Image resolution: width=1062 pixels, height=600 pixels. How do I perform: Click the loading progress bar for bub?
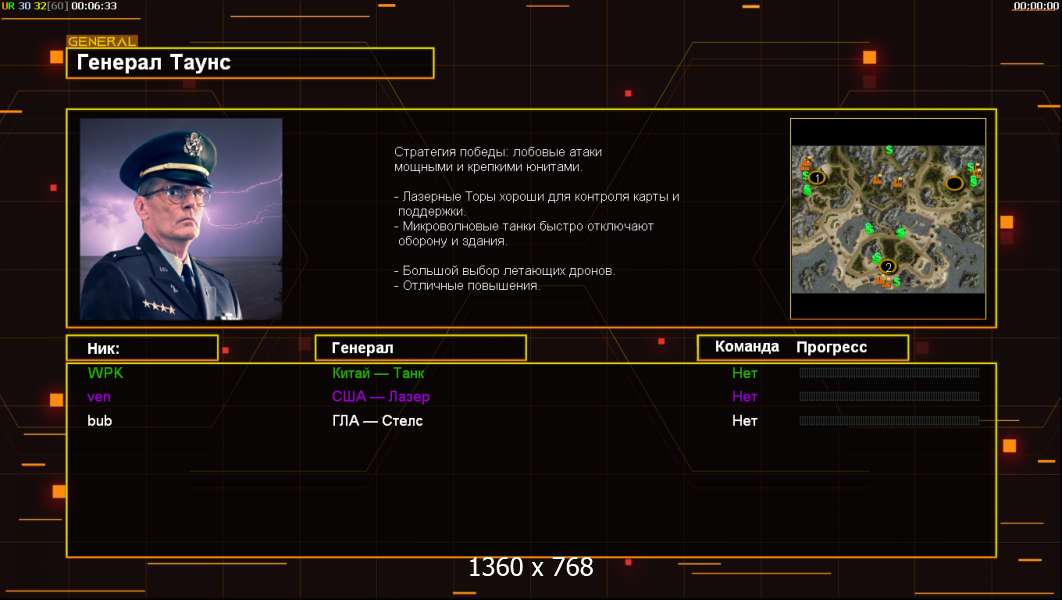click(889, 421)
